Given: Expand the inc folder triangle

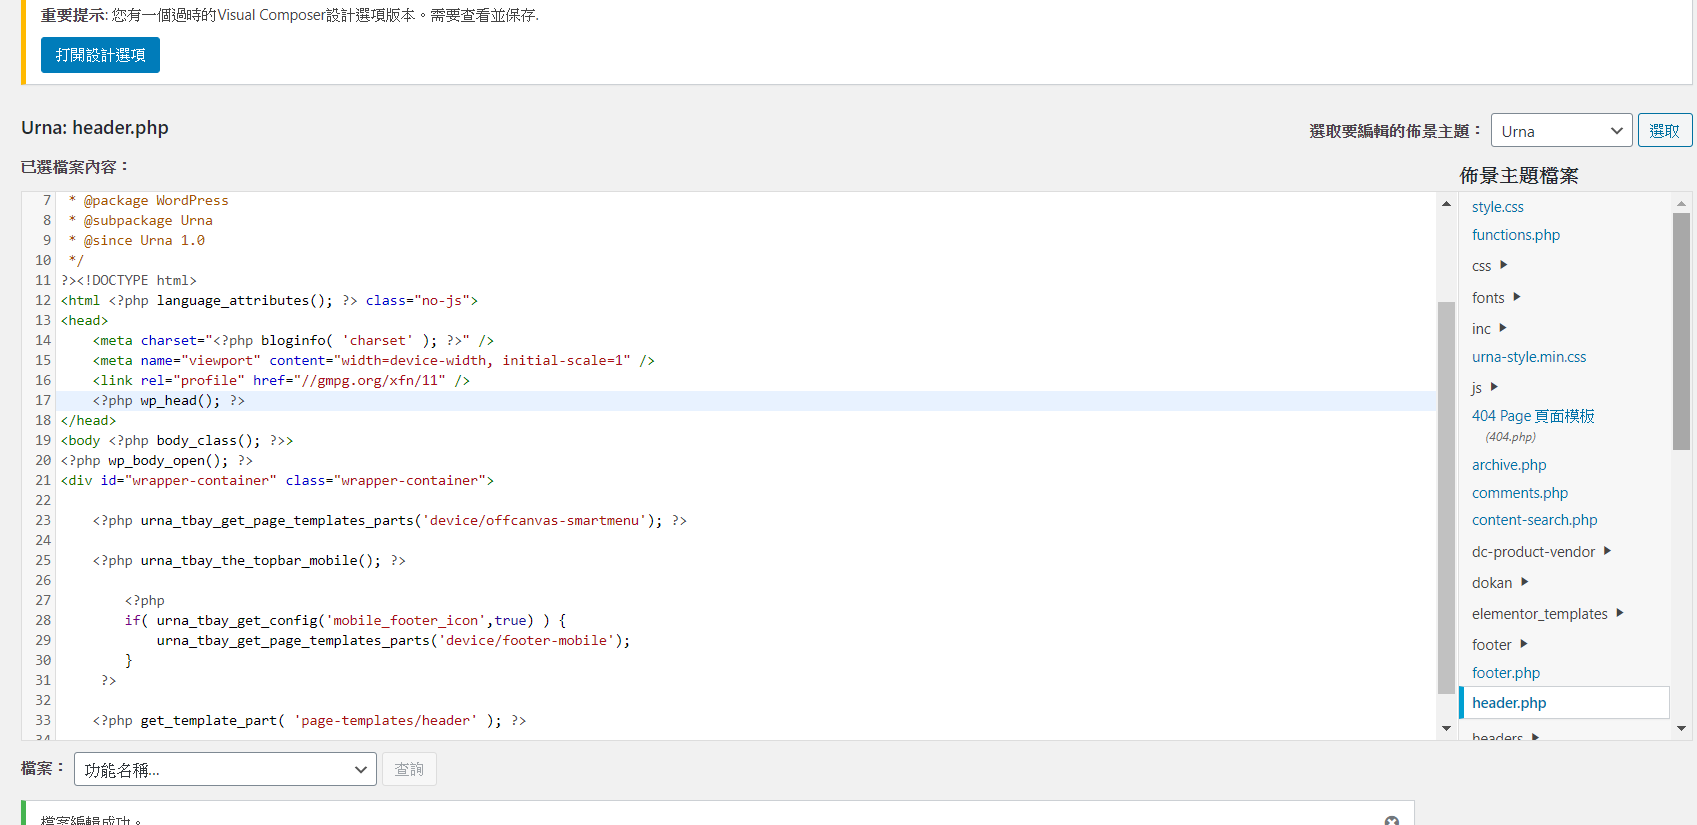Looking at the screenshot, I should 1502,328.
